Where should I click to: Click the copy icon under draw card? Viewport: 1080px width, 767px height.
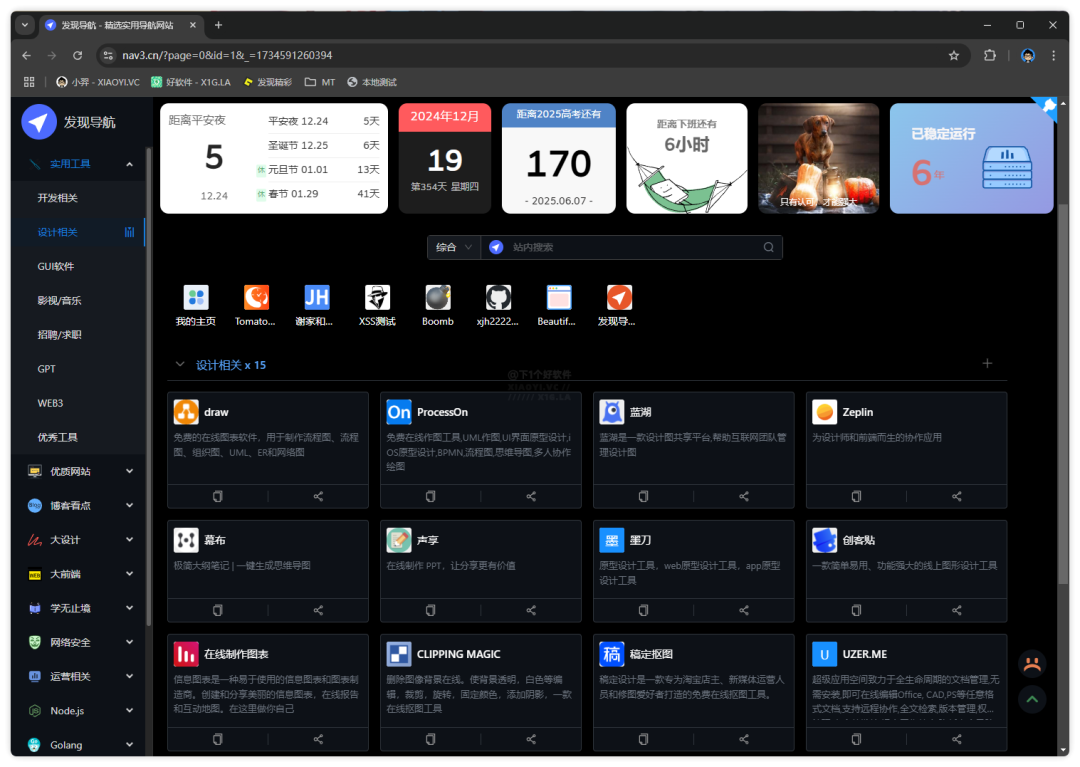pos(217,496)
